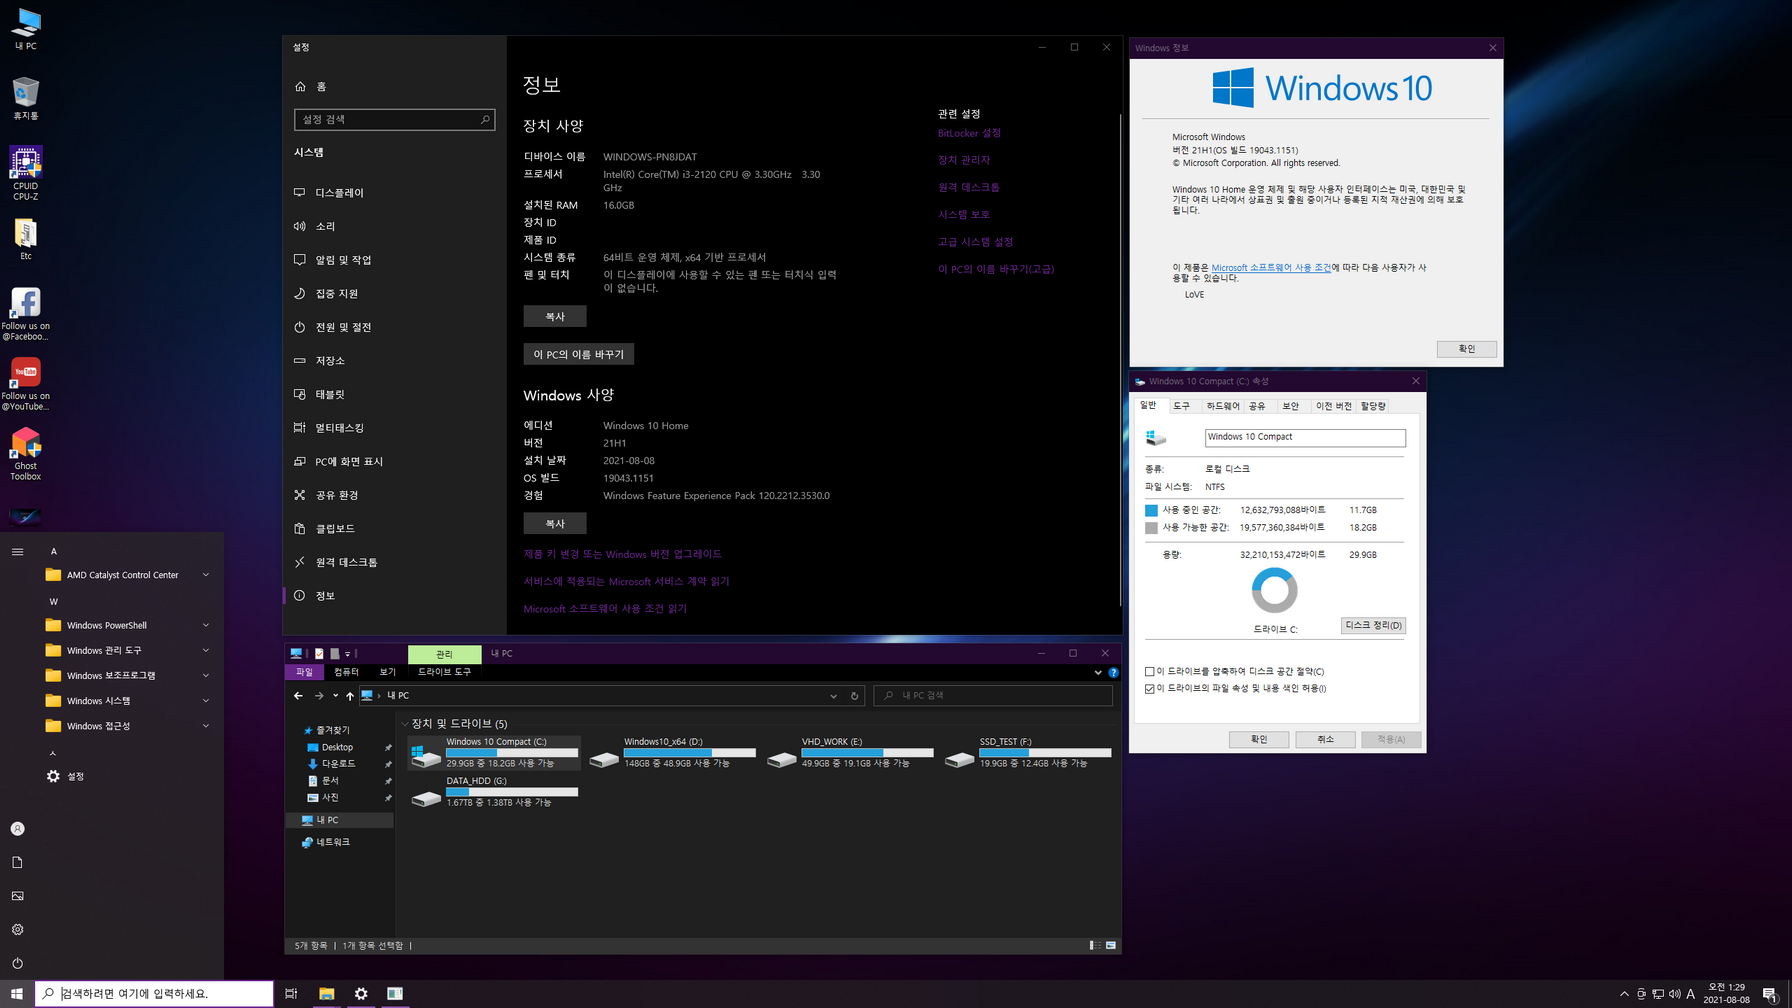The height and width of the screenshot is (1008, 1792).
Task: Open BitLocker 설정 link
Action: coord(969,133)
